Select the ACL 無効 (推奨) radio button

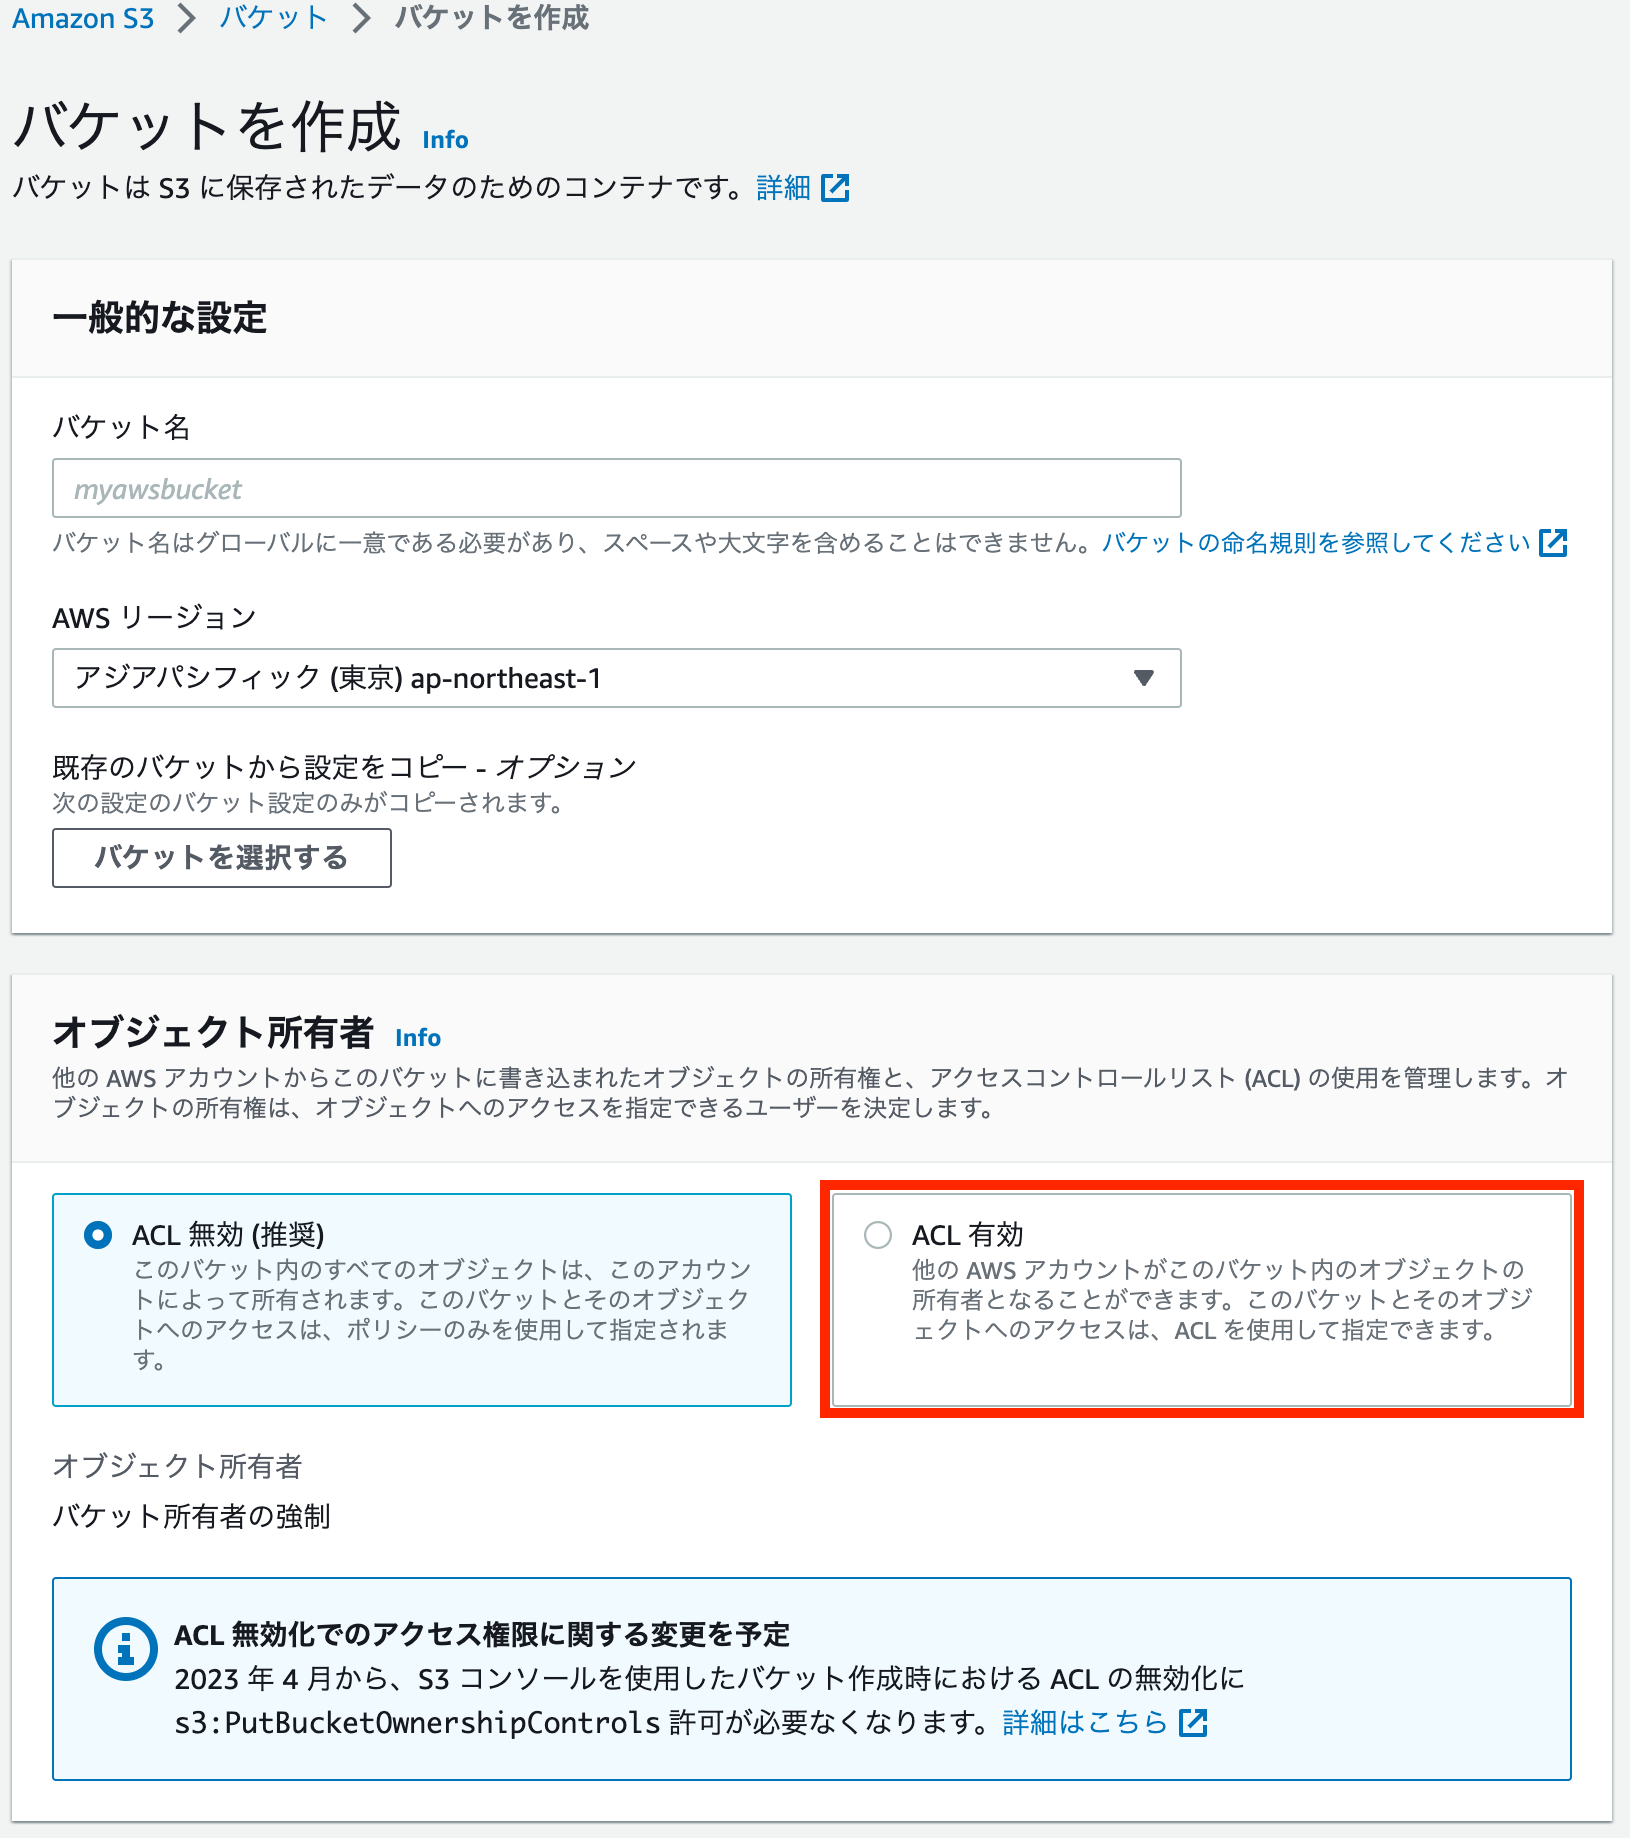97,1236
